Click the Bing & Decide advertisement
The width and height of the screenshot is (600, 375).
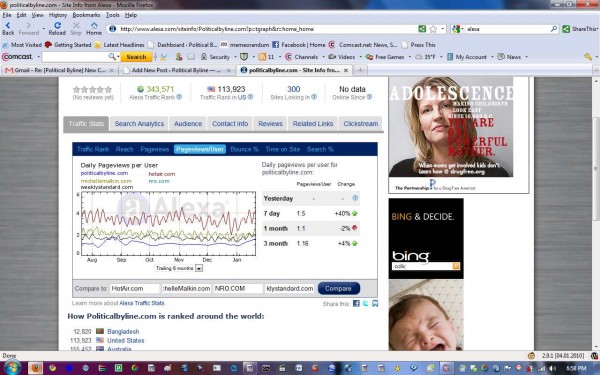pyautogui.click(x=426, y=238)
